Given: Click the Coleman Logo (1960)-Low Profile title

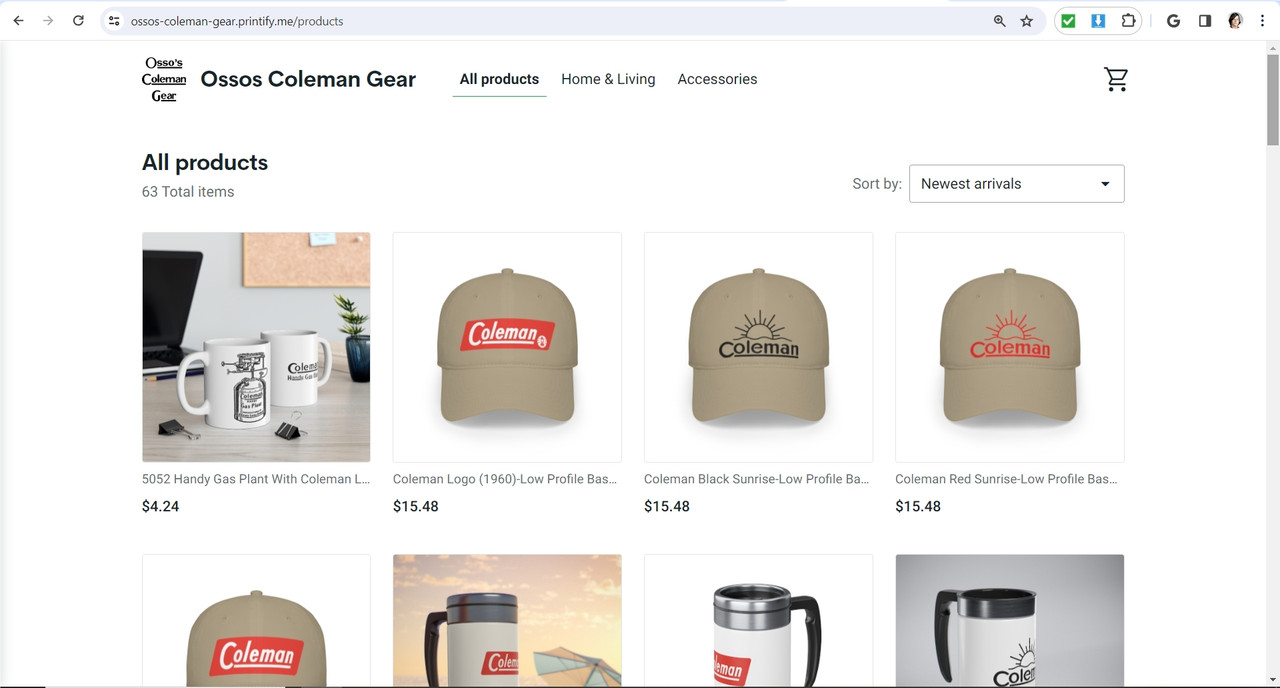Looking at the screenshot, I should point(505,479).
